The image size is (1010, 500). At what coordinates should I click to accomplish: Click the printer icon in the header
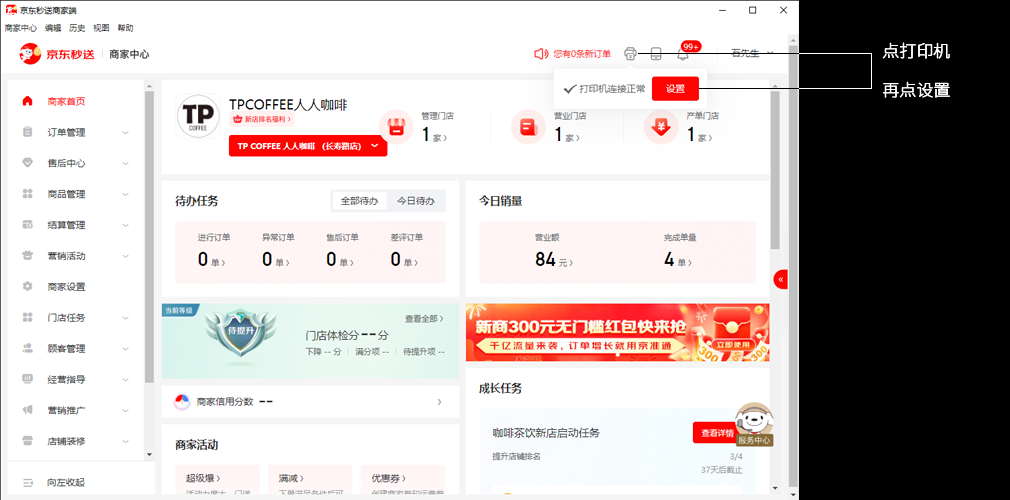pos(631,54)
